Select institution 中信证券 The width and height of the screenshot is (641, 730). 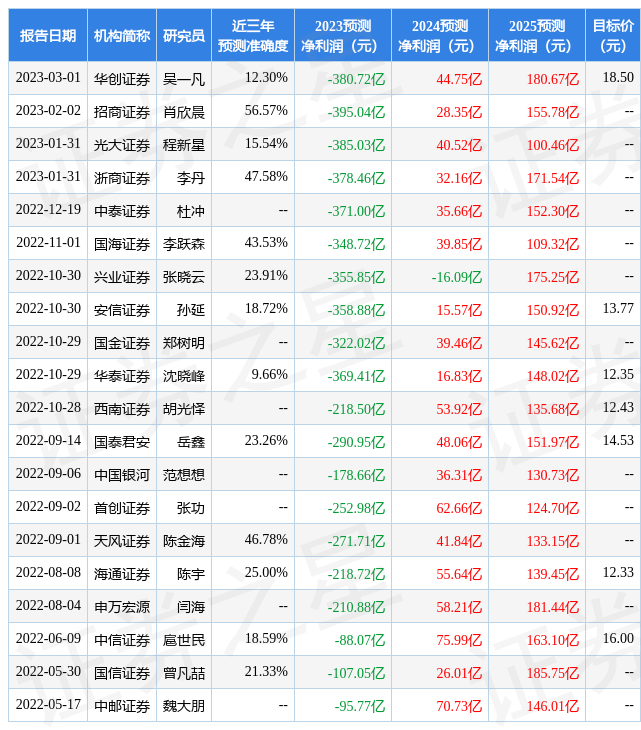tap(121, 641)
